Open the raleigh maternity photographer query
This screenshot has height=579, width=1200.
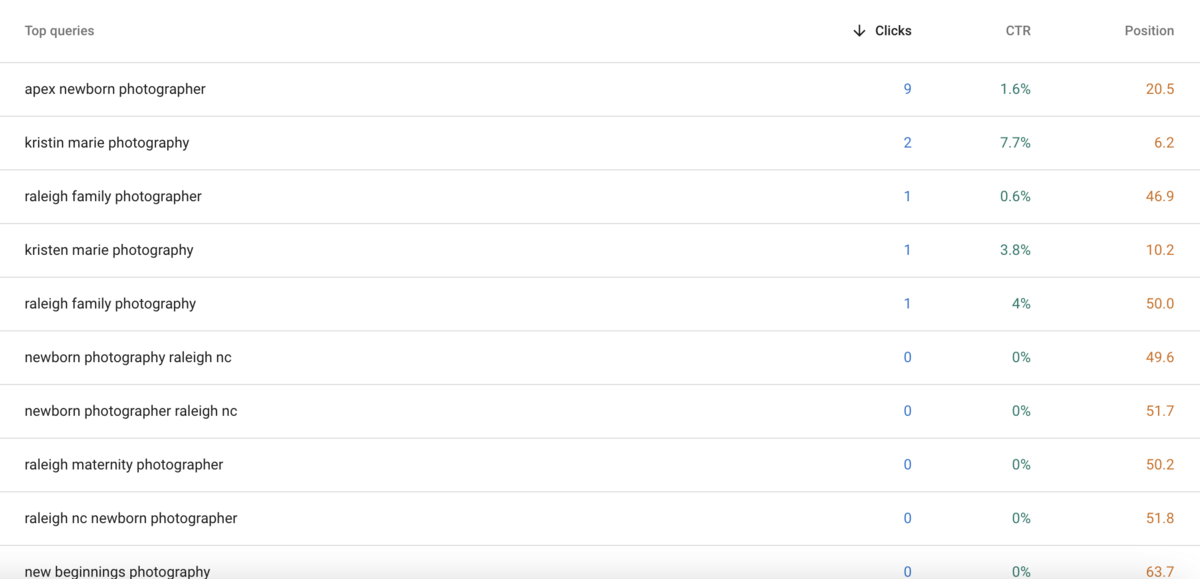[124, 465]
